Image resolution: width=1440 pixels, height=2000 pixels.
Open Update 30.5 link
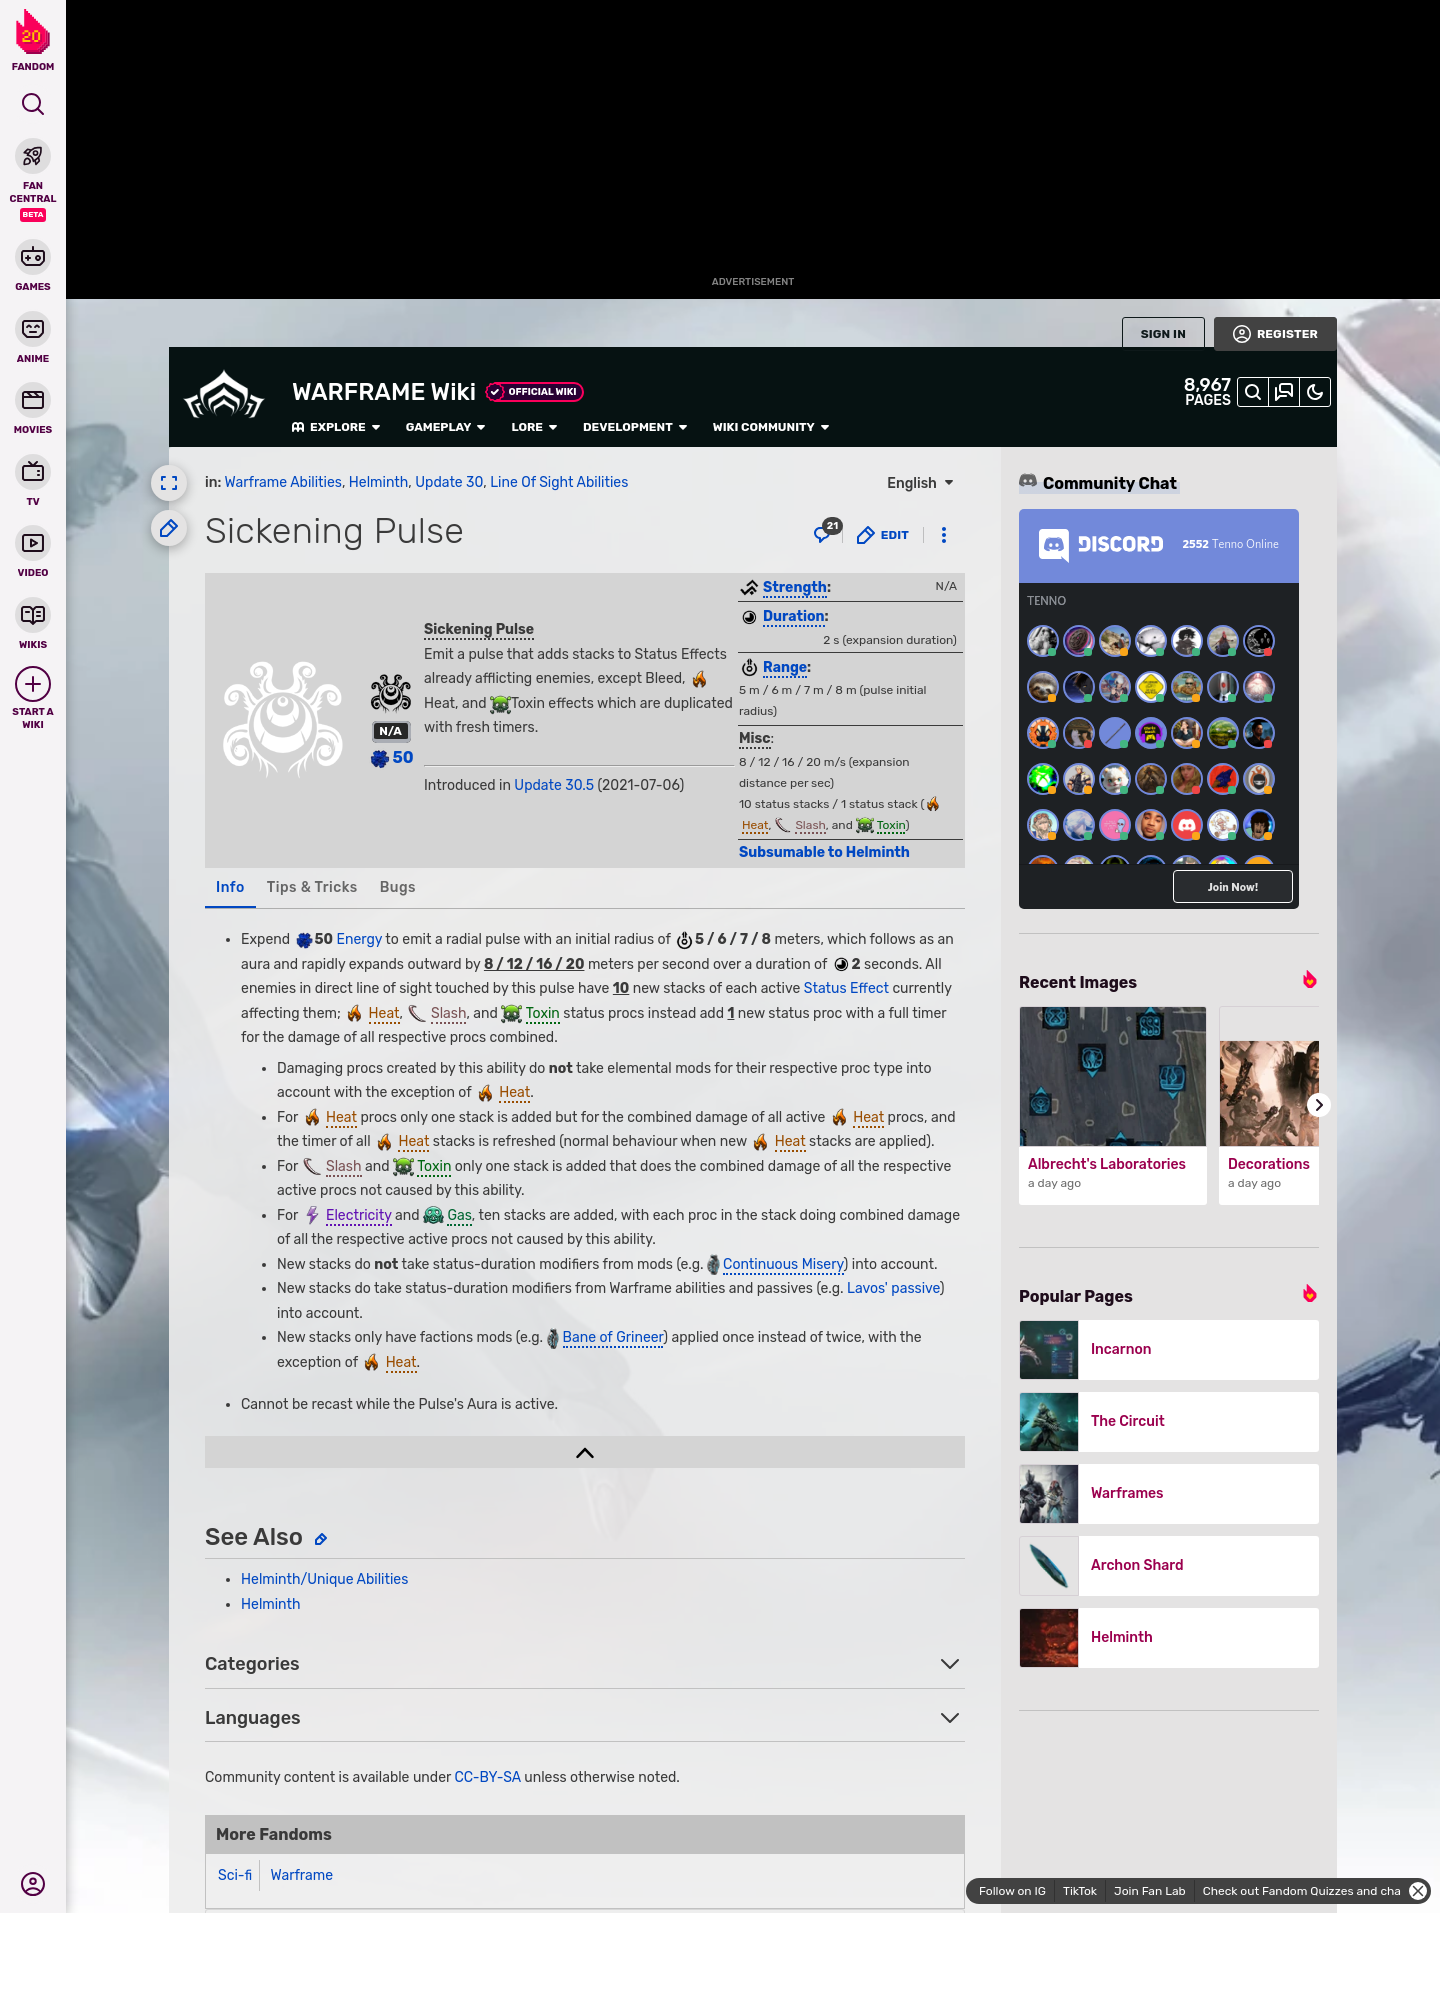point(554,785)
